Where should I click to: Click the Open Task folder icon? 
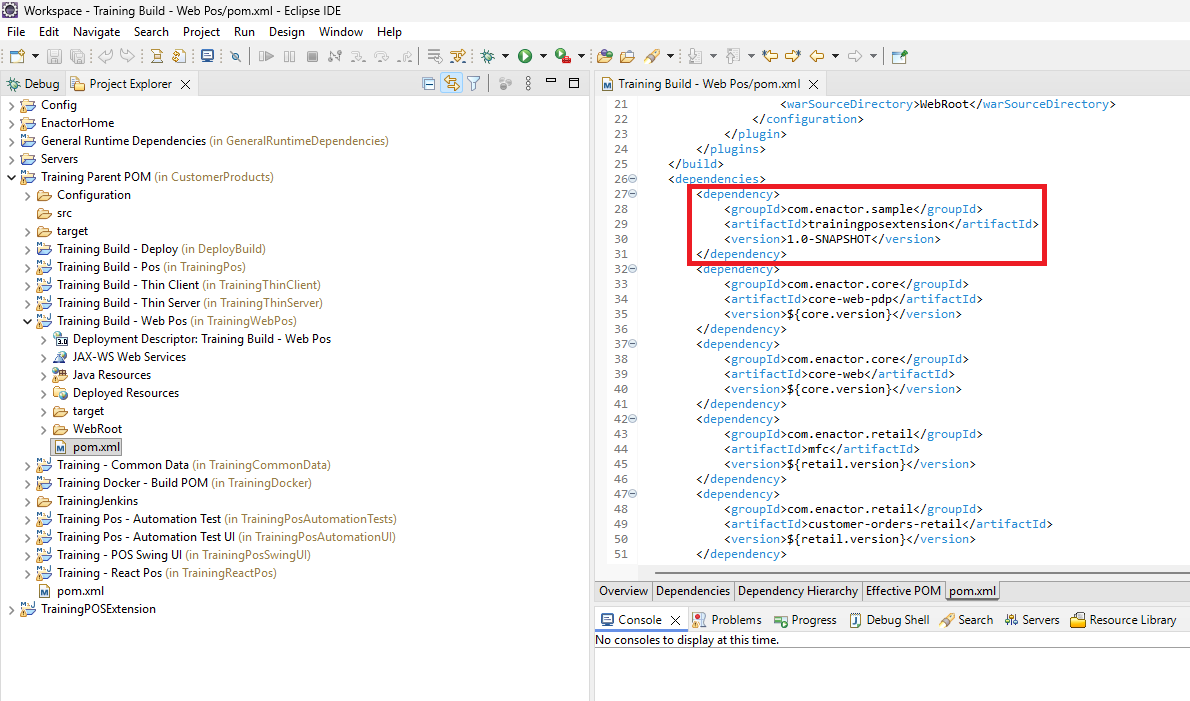(627, 56)
